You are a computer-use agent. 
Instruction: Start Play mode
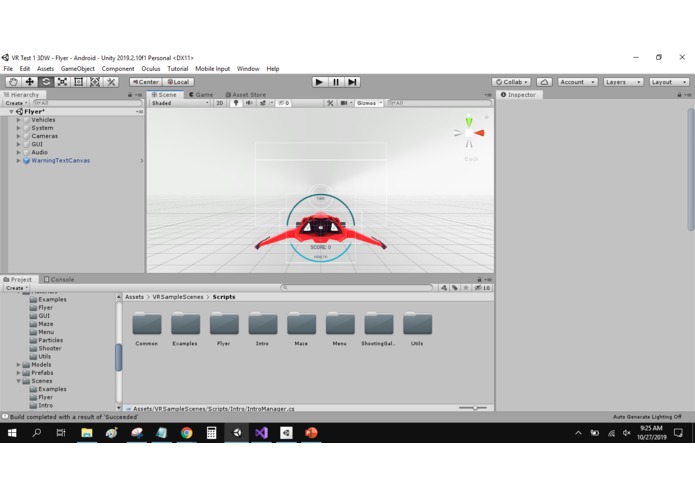coord(319,82)
